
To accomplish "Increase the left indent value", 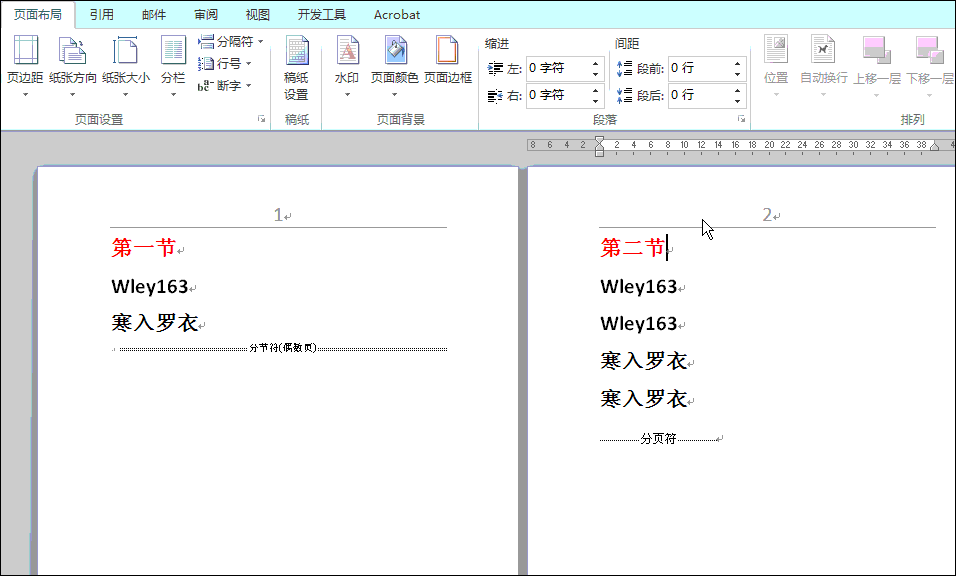I will click(596, 63).
